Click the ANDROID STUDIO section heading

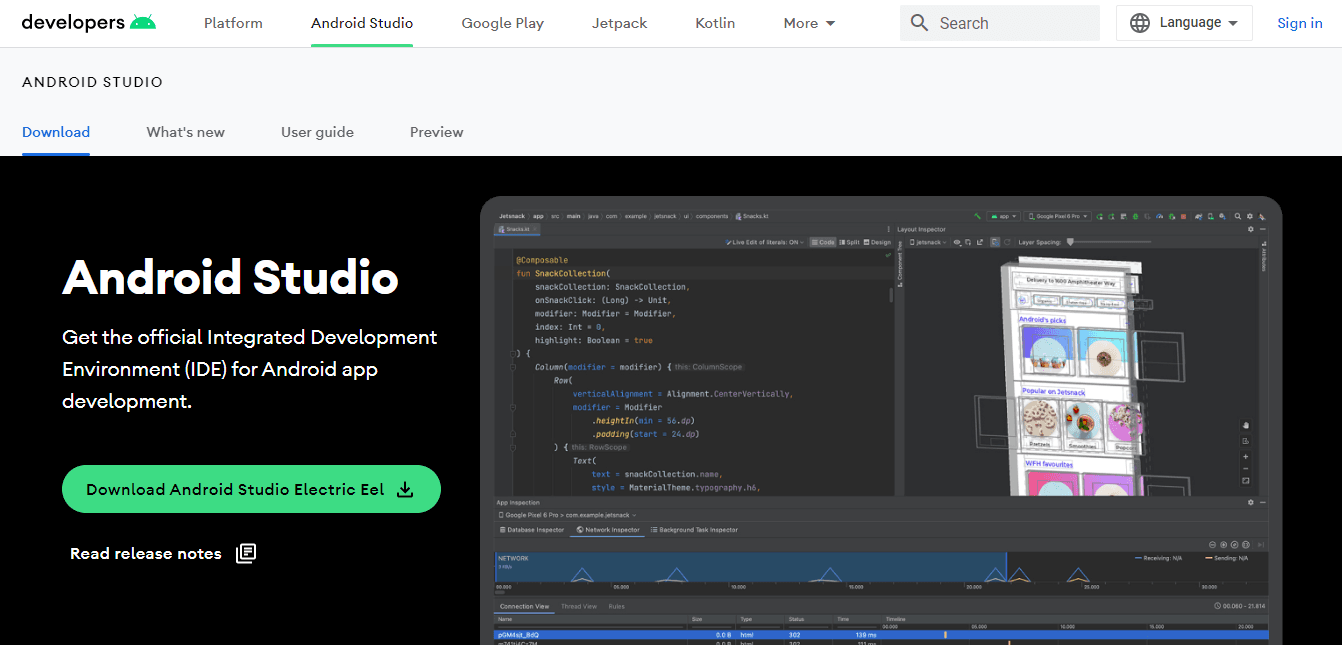pos(92,82)
